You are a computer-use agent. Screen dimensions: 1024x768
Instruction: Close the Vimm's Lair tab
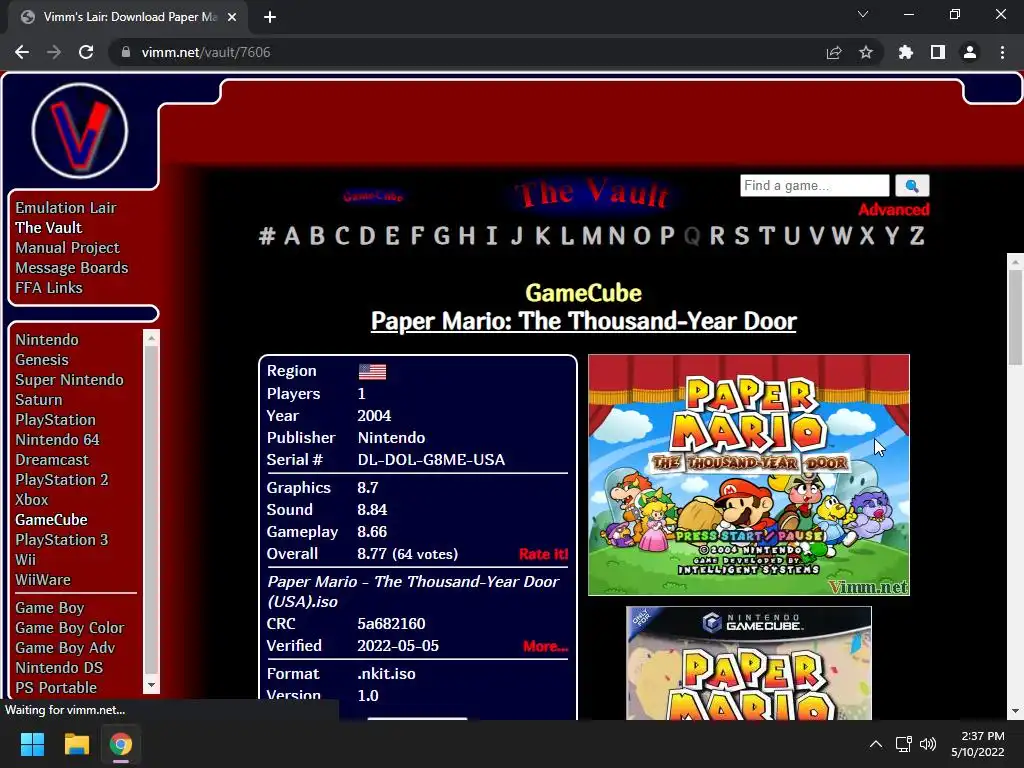[232, 17]
